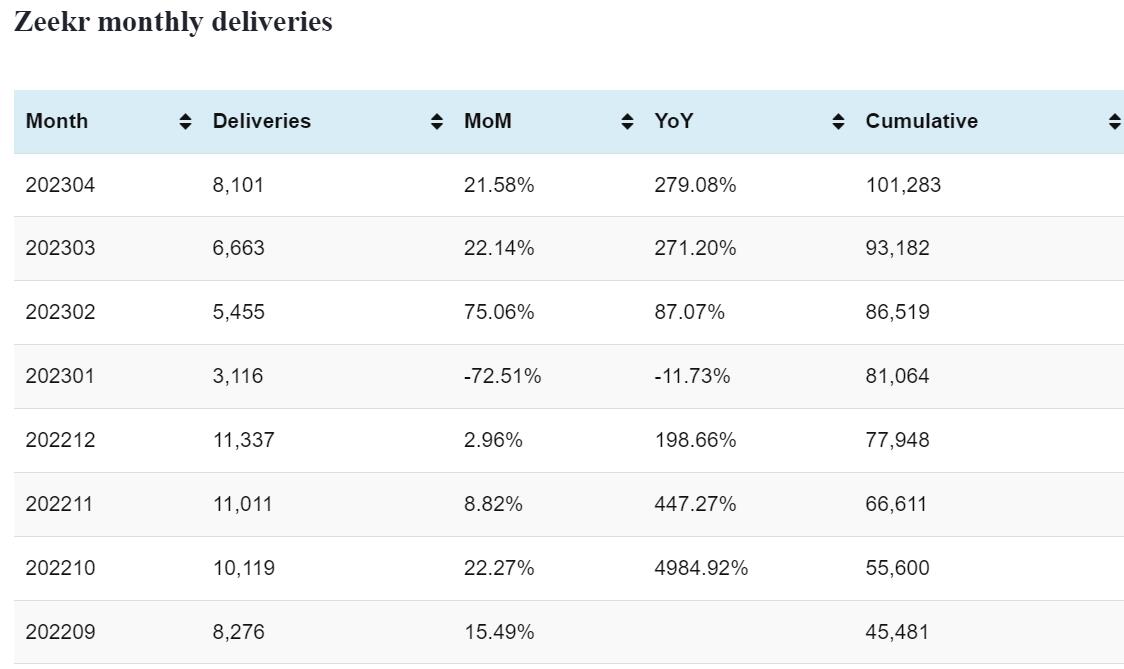Image resolution: width=1124 pixels, height=669 pixels.
Task: Select the 11,337 deliveries value
Action: (x=243, y=440)
